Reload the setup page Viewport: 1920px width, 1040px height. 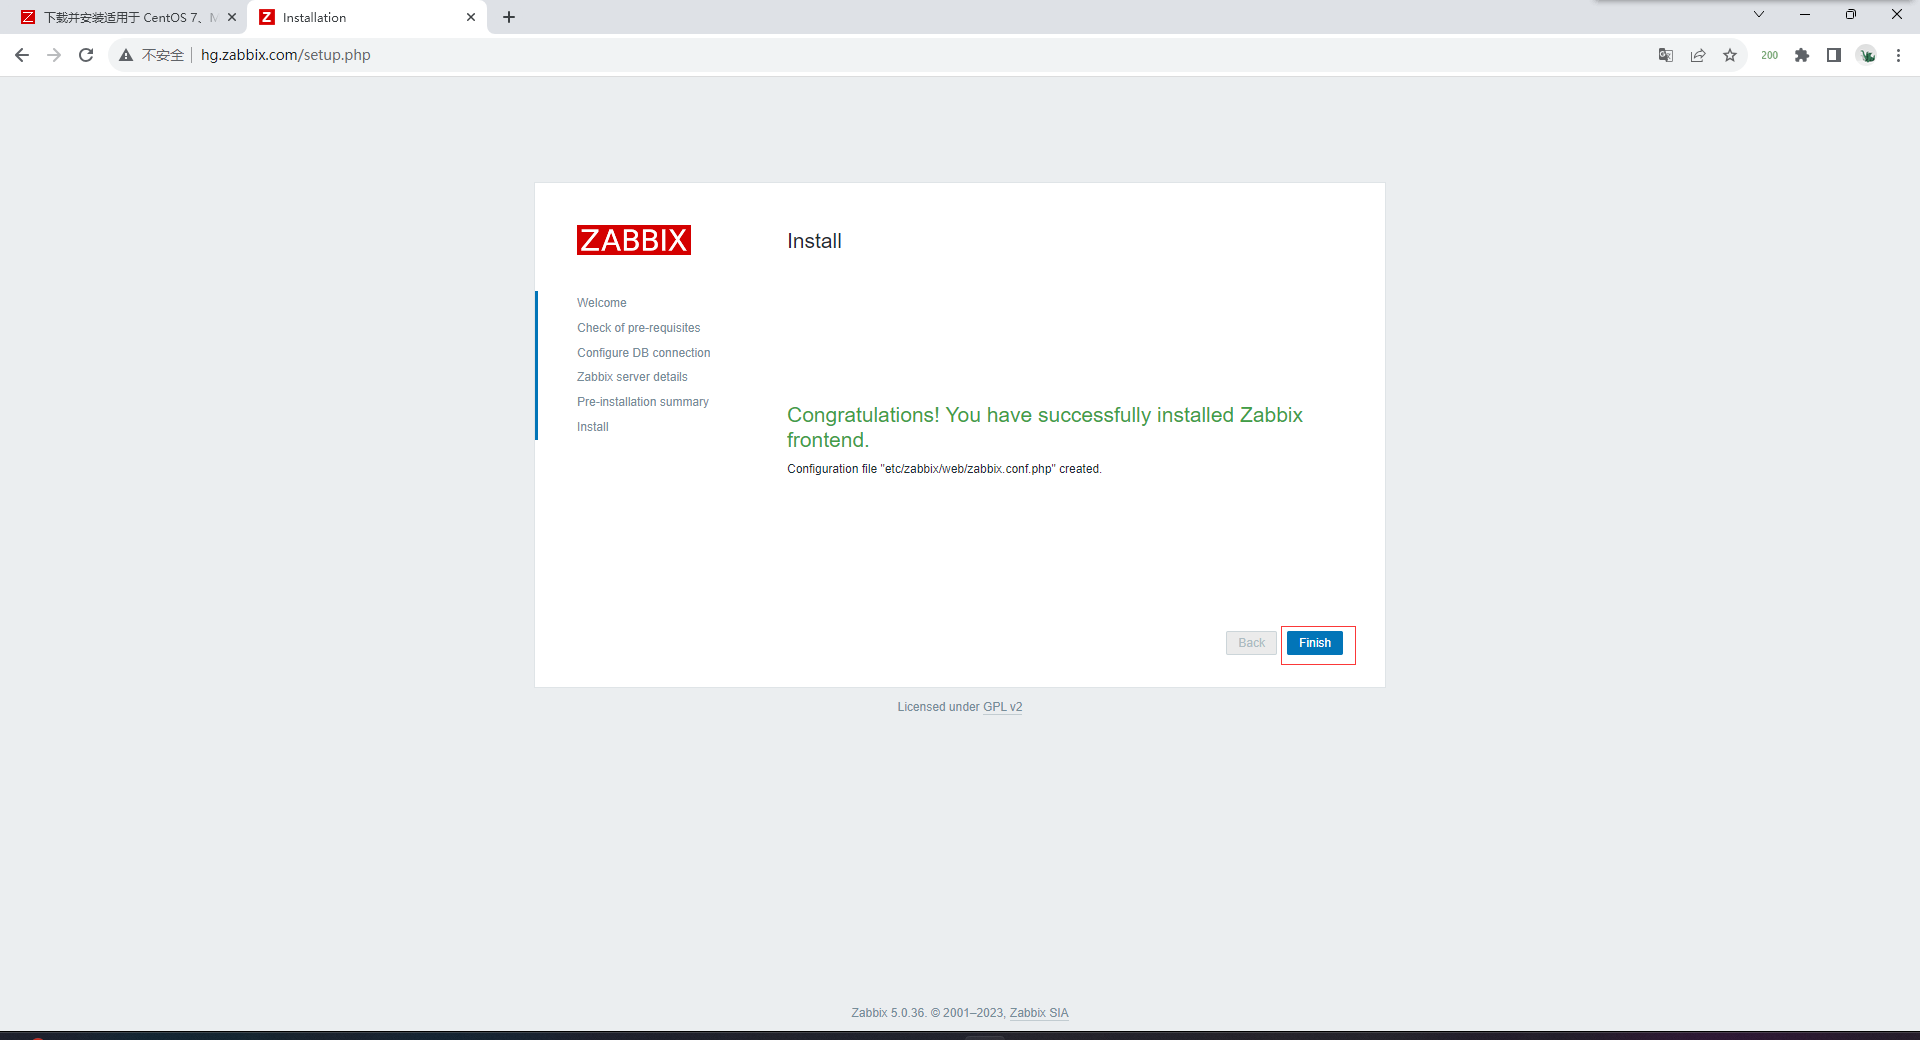coord(86,55)
